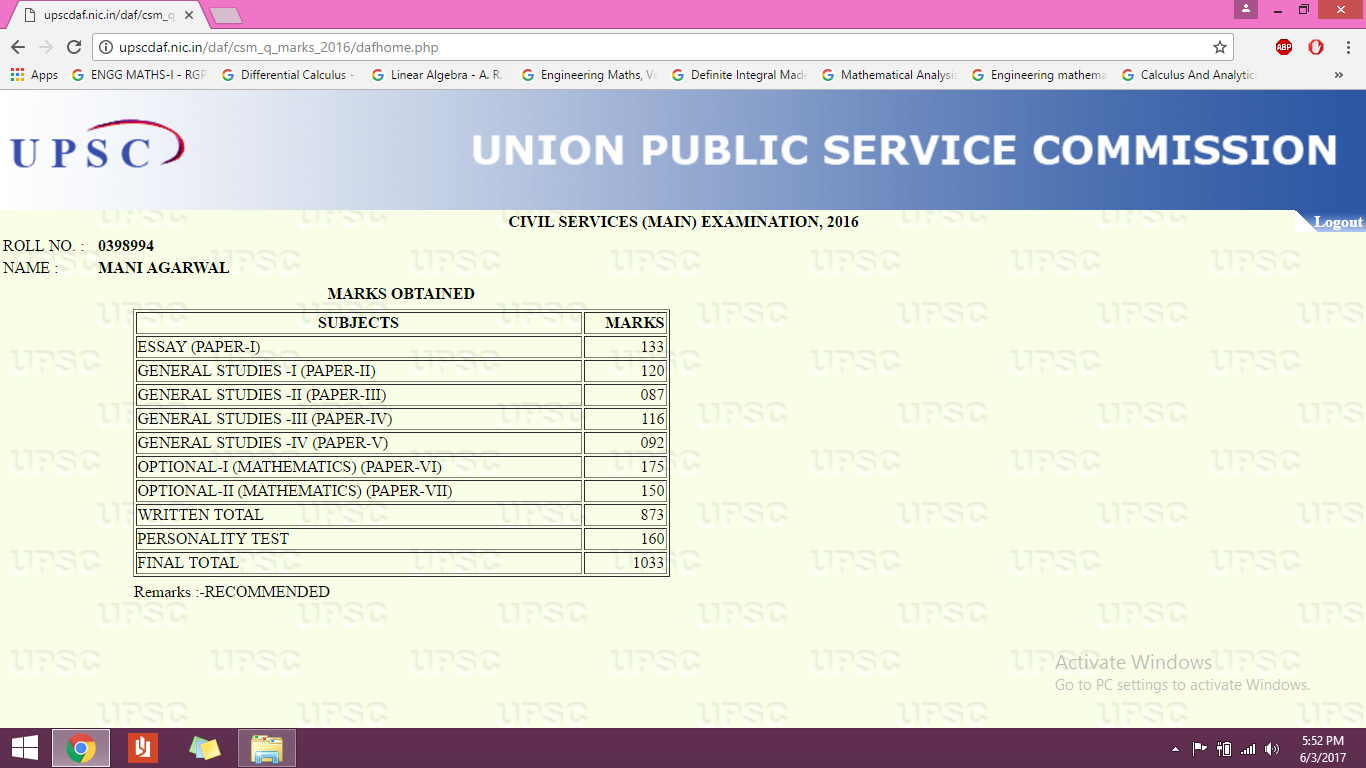Click the roll number 0398994
This screenshot has height=768, width=1366.
[x=126, y=246]
